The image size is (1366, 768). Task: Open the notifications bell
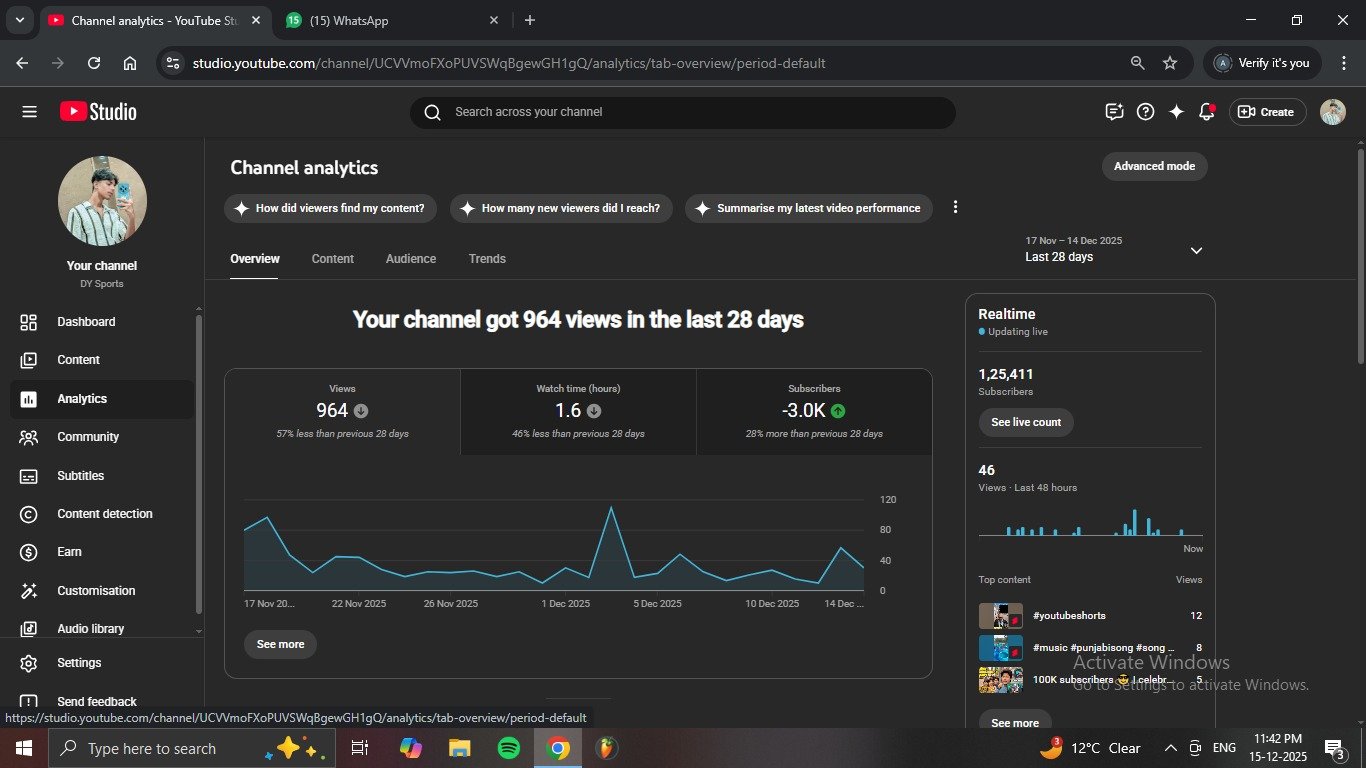1206,112
